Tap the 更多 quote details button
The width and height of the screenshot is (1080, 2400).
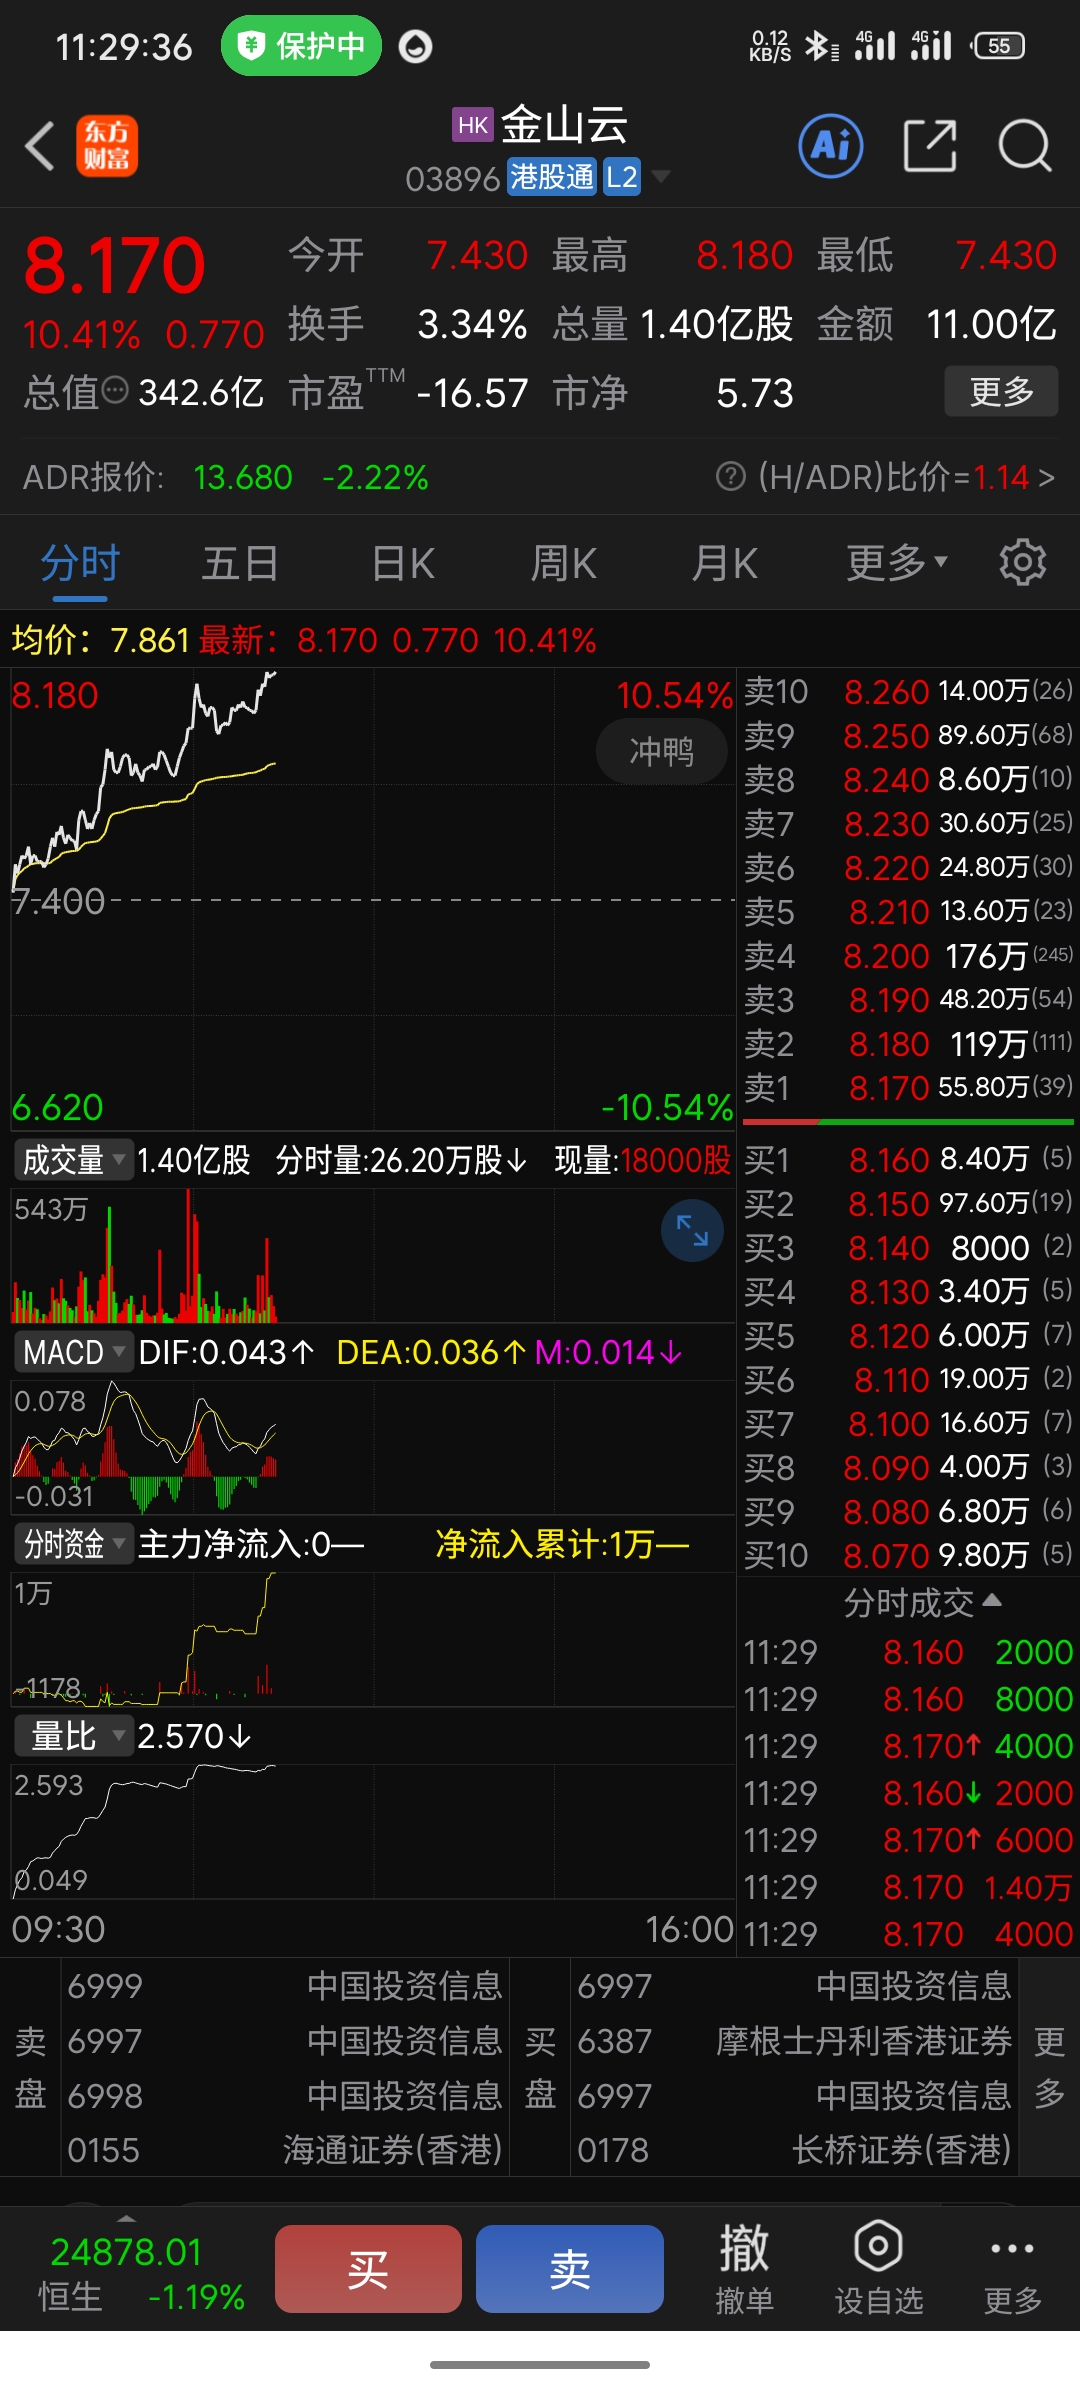[x=1001, y=391]
